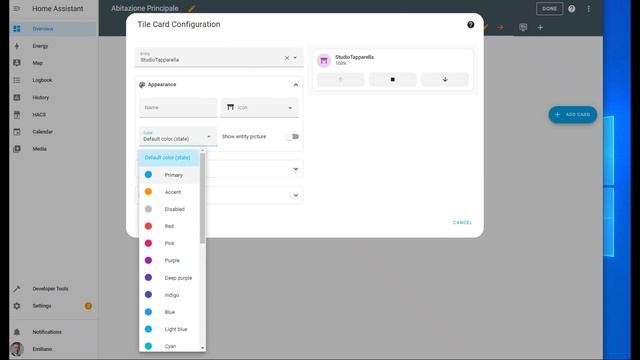
Task: Click the Notifications bell icon
Action: 17,332
